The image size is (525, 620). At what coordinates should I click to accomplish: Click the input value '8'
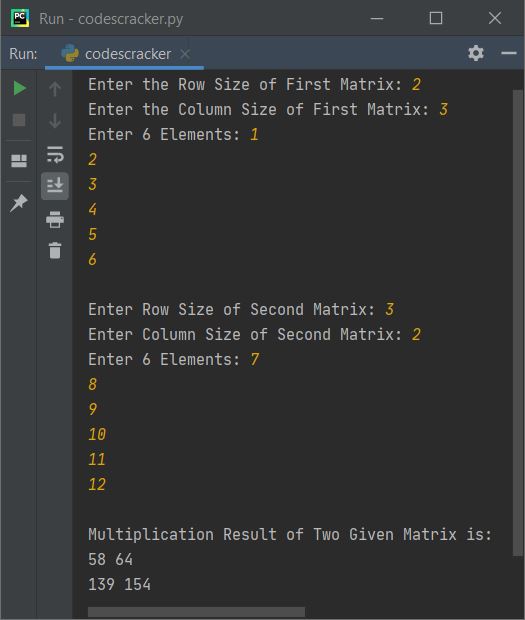(x=93, y=384)
